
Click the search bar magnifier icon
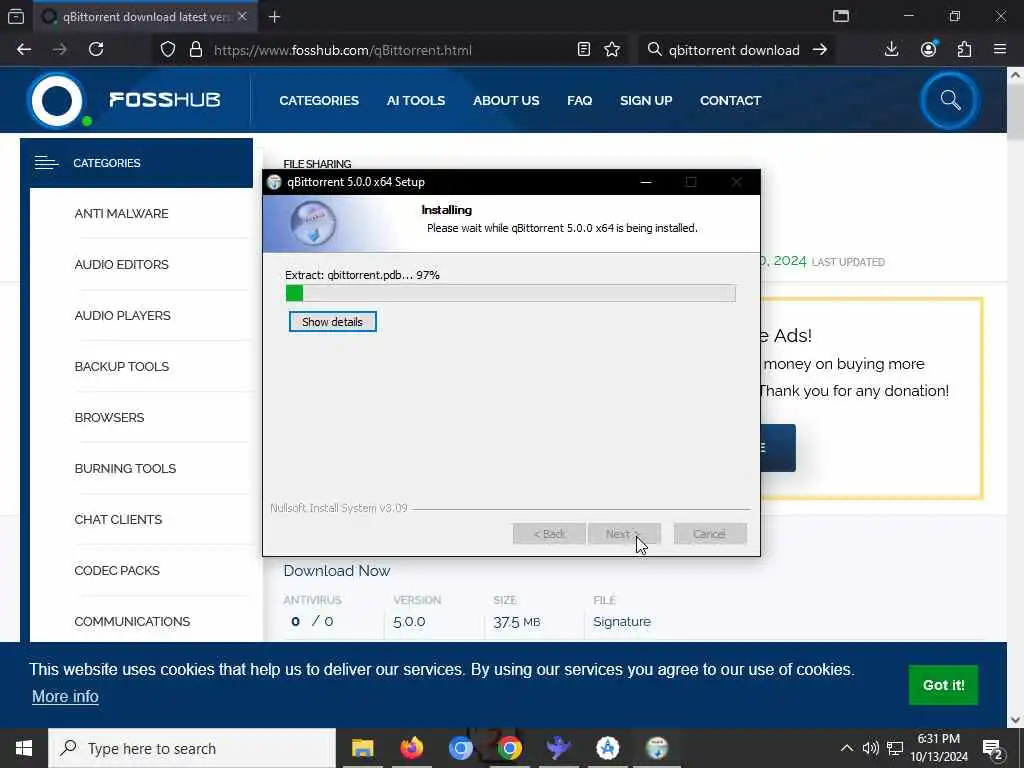click(x=654, y=50)
